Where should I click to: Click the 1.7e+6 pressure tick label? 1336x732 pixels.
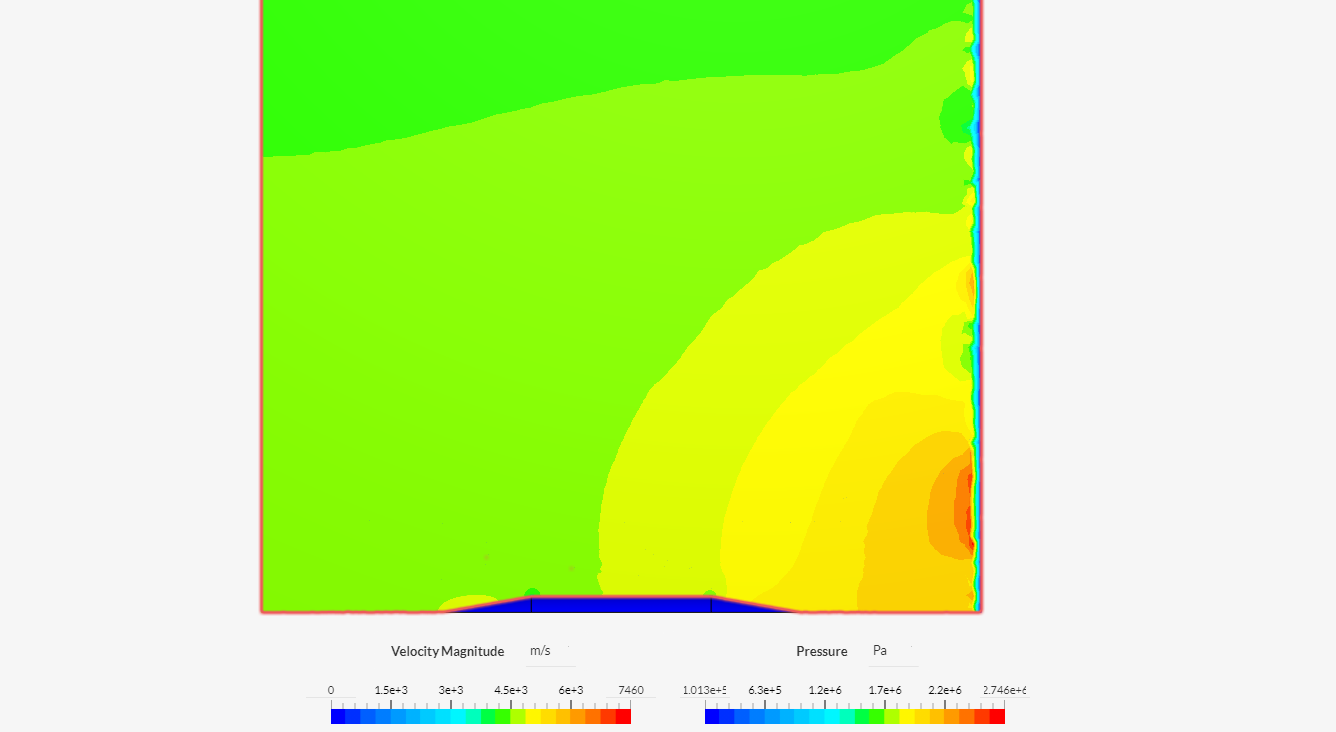(885, 690)
